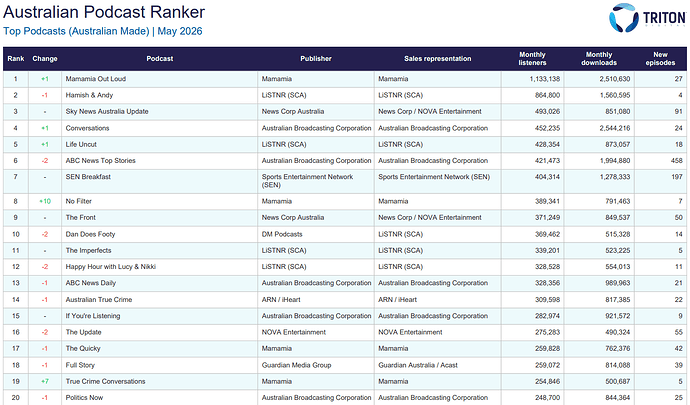Click rank number '14'
This screenshot has width=690, height=405.
coord(16,300)
